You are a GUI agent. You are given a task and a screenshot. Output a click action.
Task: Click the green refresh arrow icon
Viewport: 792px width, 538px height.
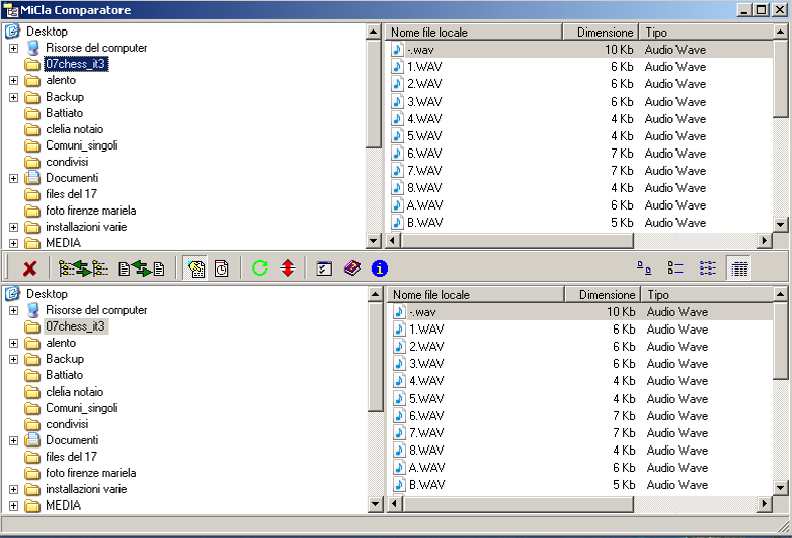coord(260,268)
